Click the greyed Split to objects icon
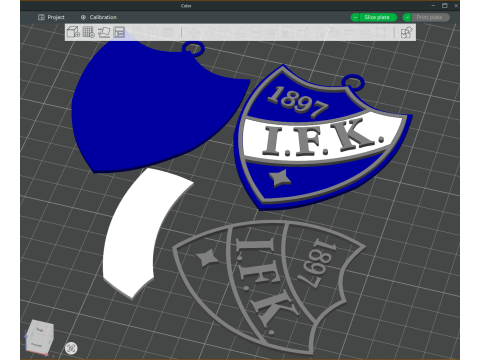 138,32
